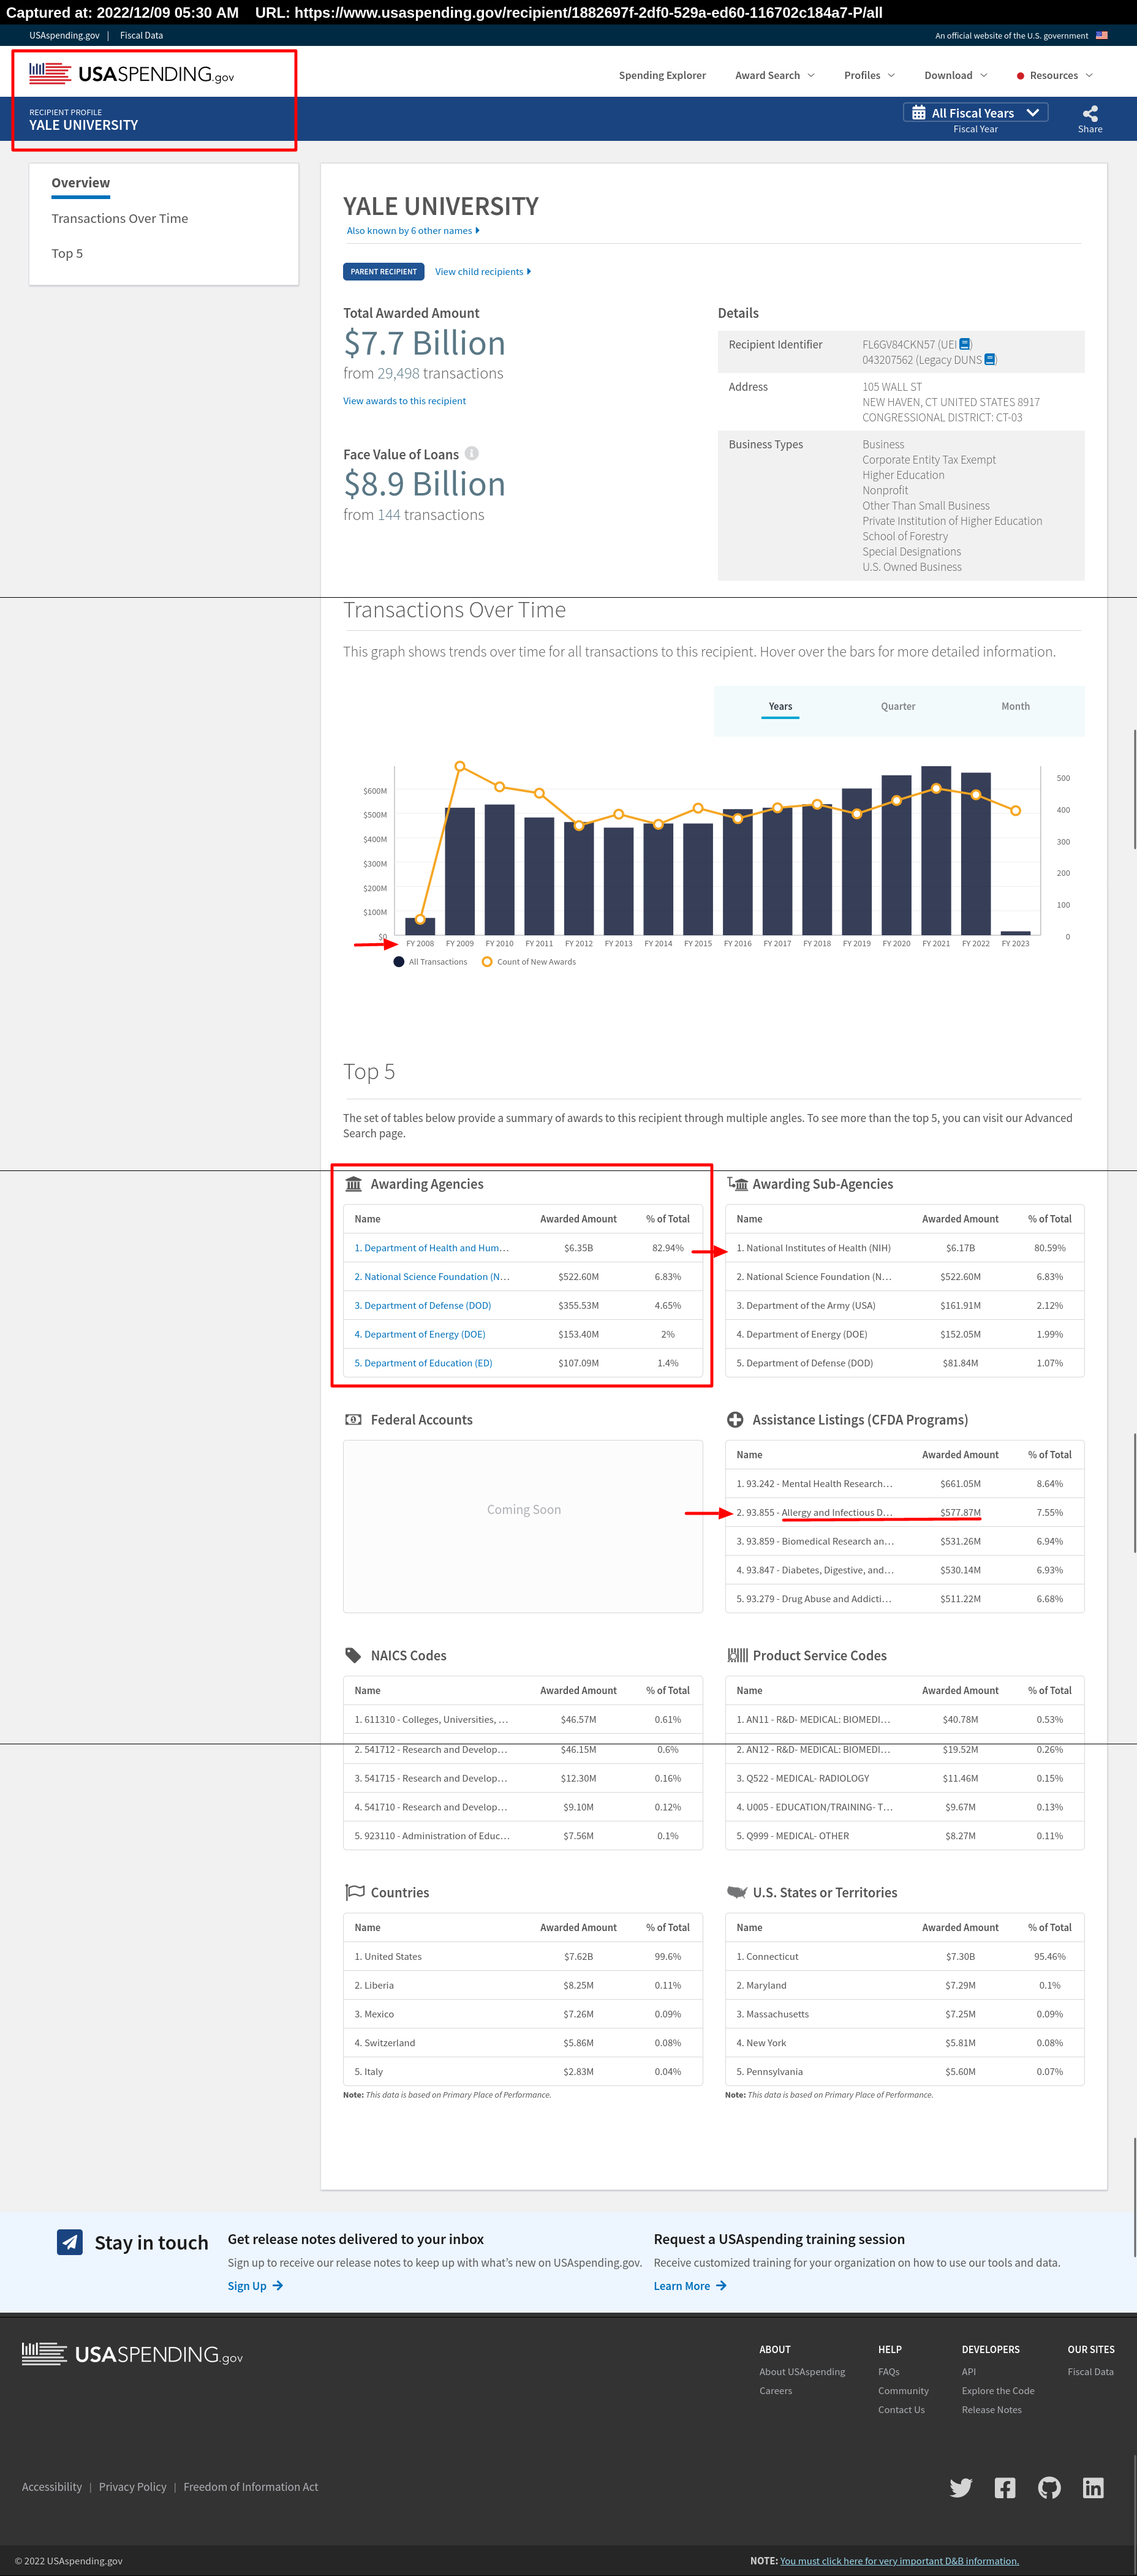Image resolution: width=1137 pixels, height=2576 pixels.
Task: Click the US flag icon in top banner
Action: [x=1101, y=35]
